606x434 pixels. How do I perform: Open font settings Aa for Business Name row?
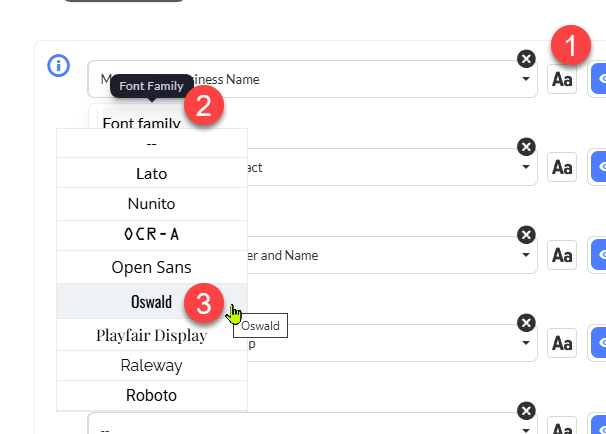pyautogui.click(x=562, y=79)
